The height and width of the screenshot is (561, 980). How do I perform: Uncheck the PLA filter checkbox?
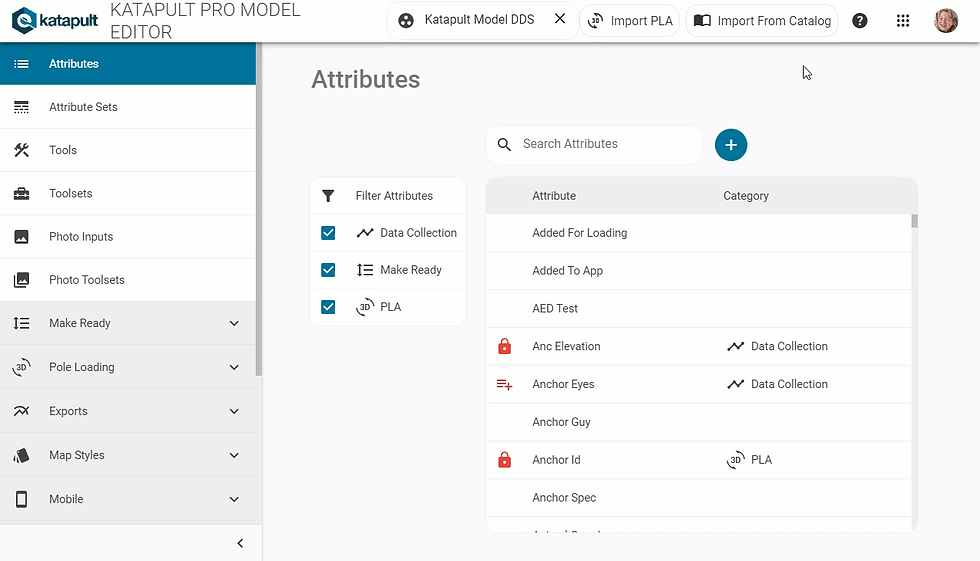(x=328, y=307)
